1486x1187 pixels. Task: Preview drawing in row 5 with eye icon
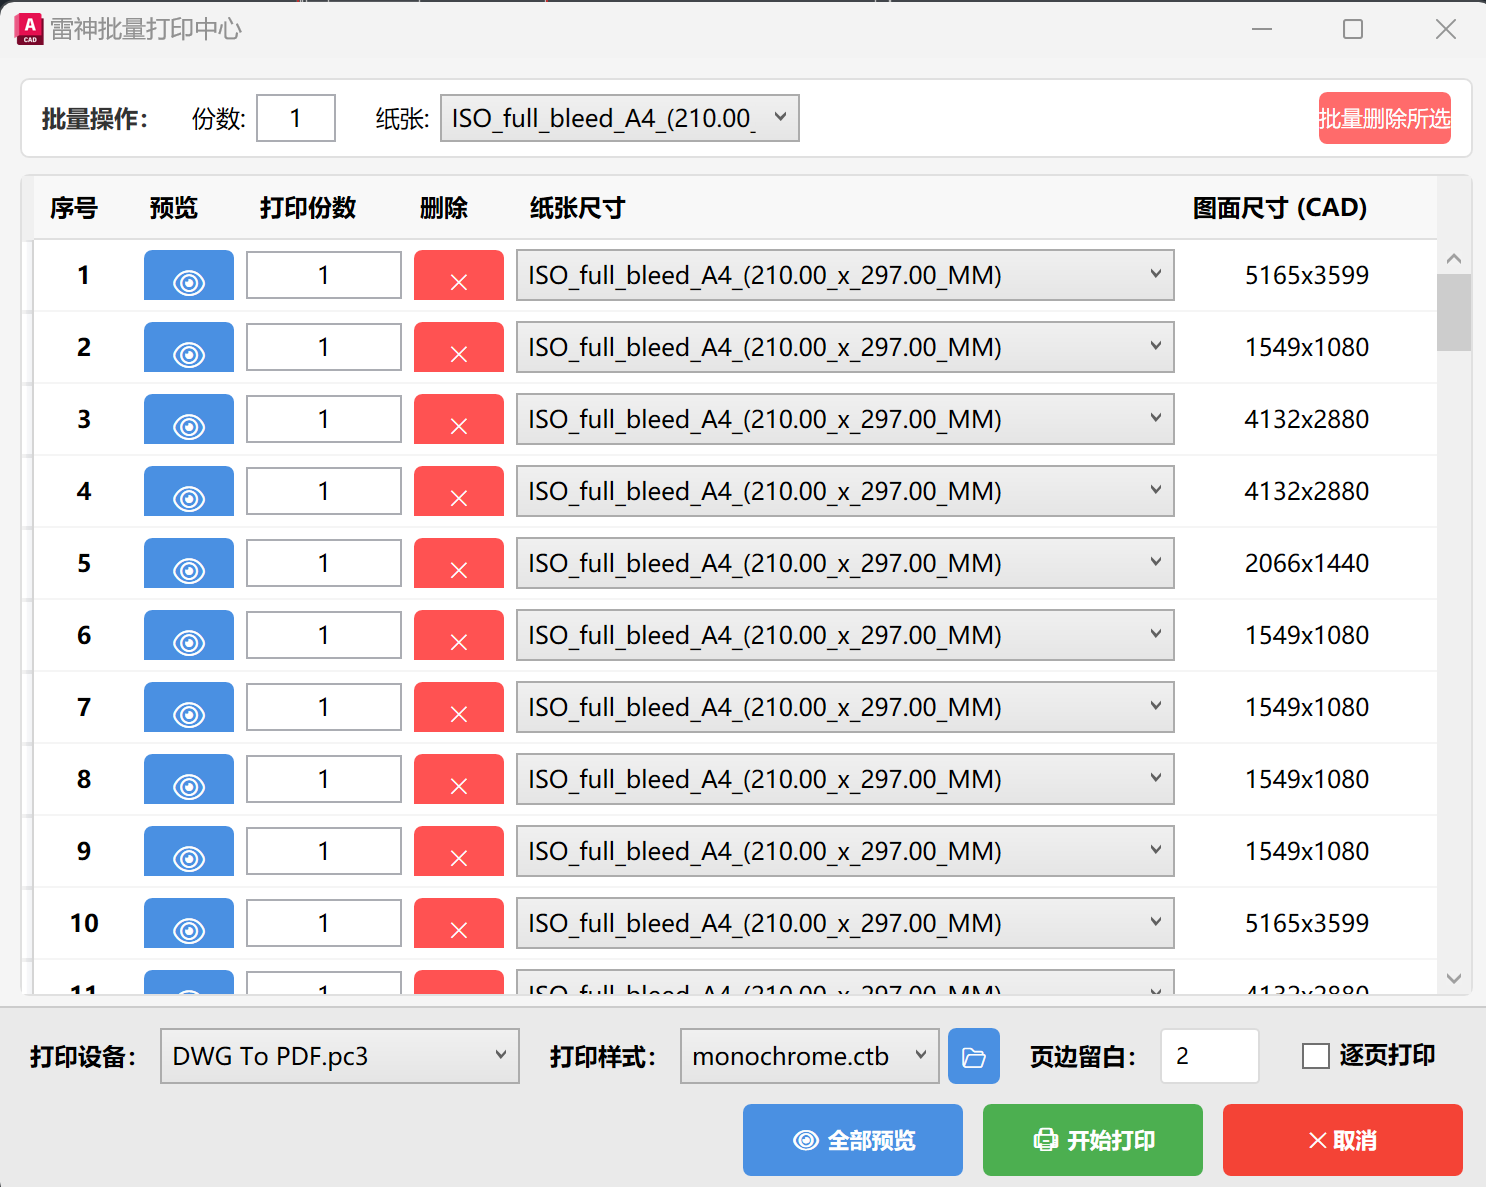click(x=189, y=563)
